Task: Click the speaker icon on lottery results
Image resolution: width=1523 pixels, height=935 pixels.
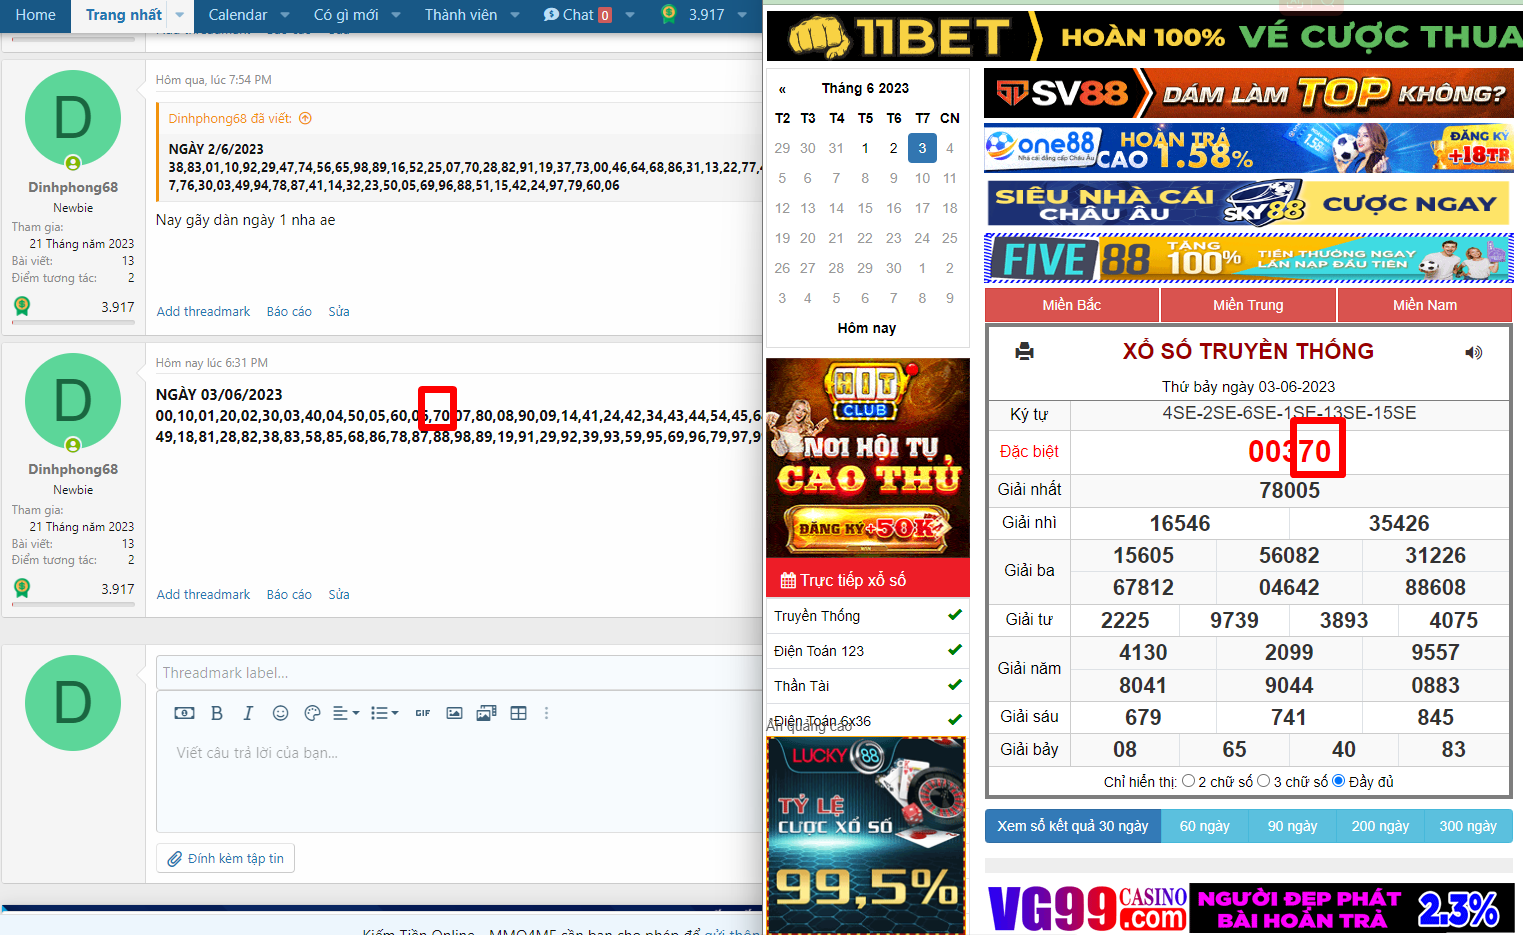Action: click(1473, 352)
